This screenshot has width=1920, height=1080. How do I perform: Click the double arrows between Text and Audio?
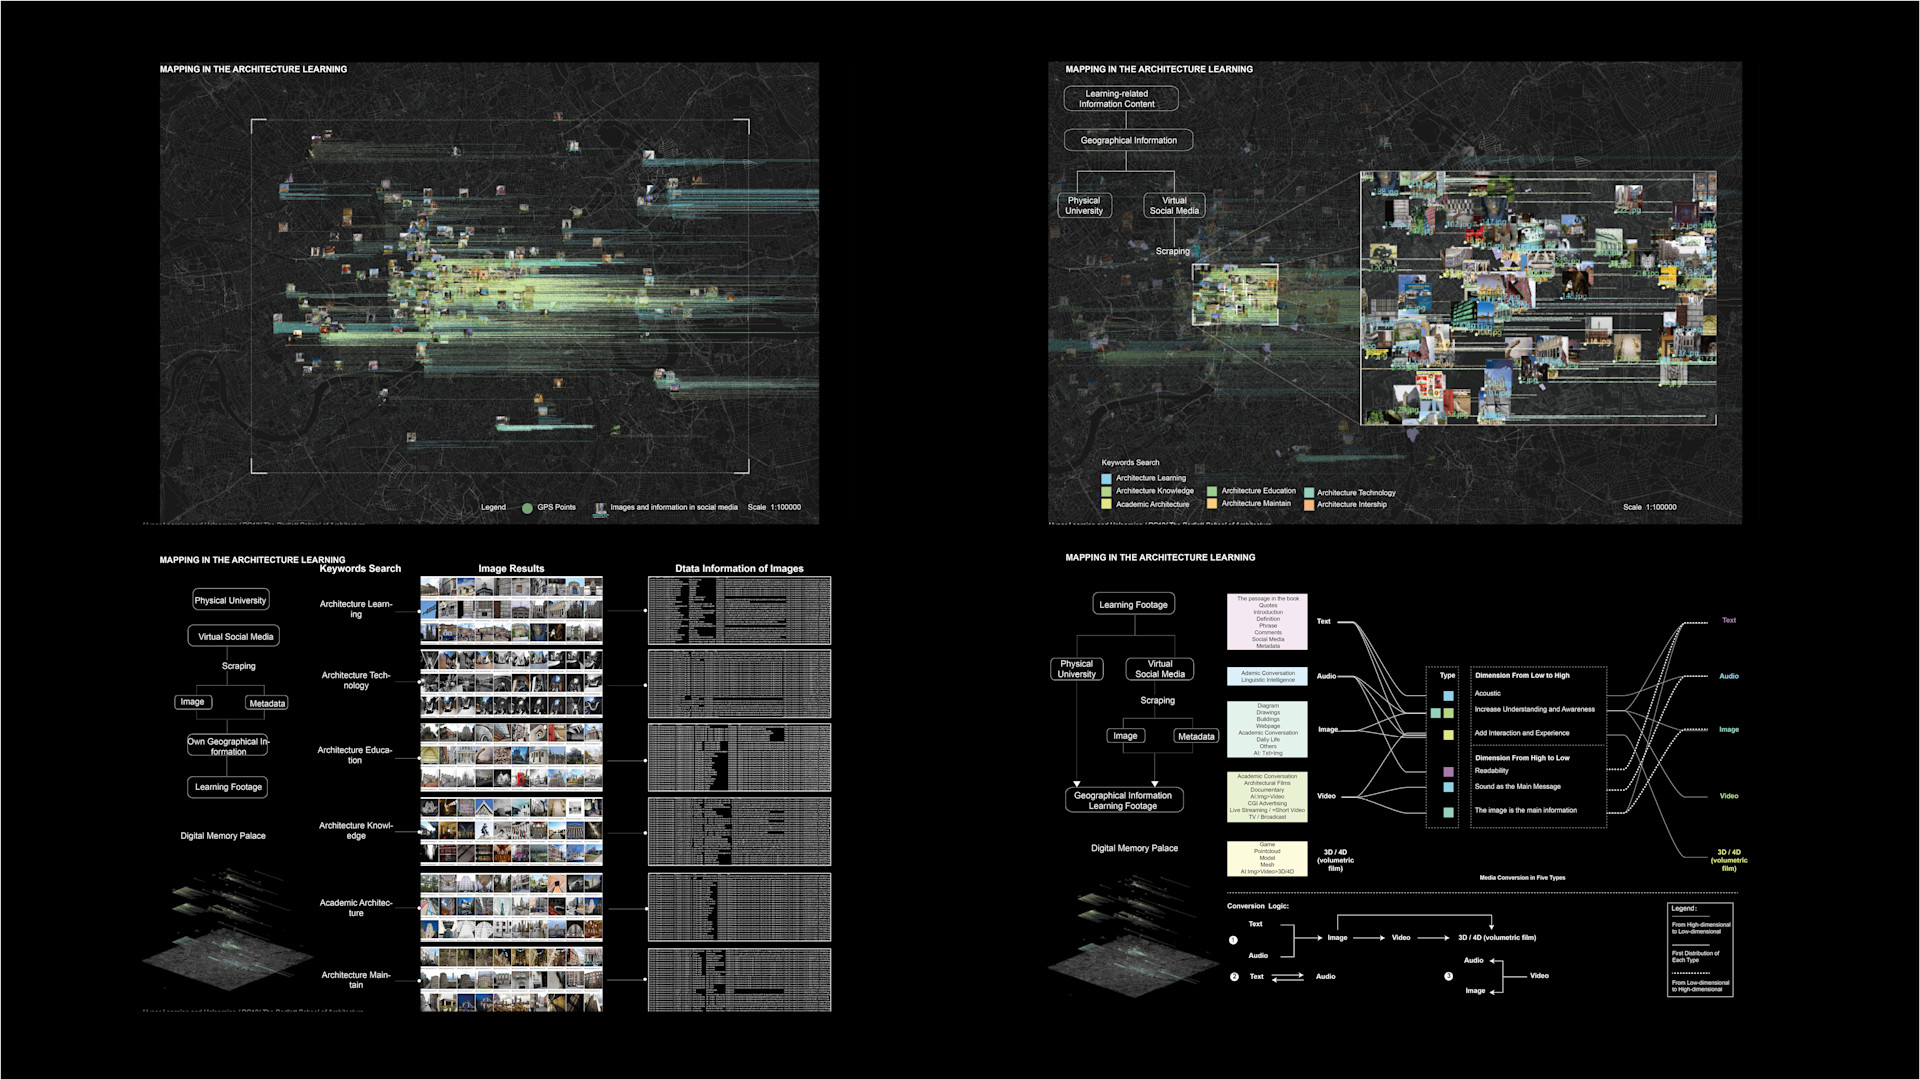click(x=1287, y=977)
